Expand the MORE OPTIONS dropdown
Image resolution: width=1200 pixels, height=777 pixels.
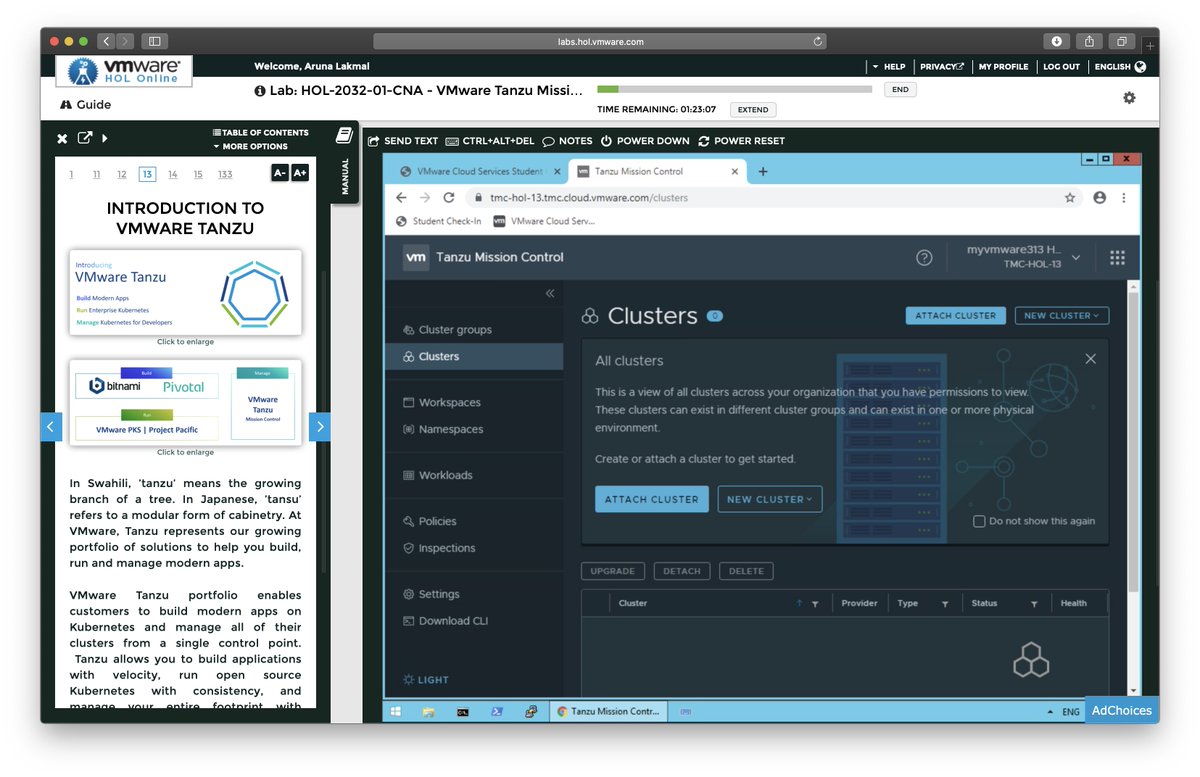click(x=250, y=146)
